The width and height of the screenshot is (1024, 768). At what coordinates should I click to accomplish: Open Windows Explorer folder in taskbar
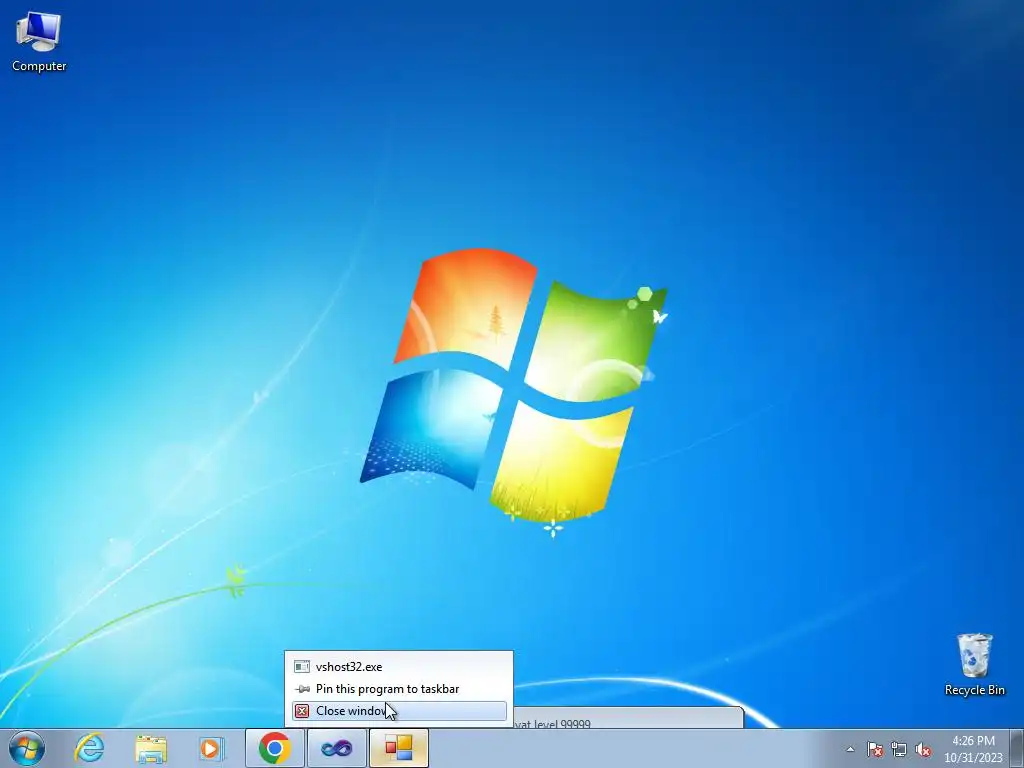coord(151,748)
